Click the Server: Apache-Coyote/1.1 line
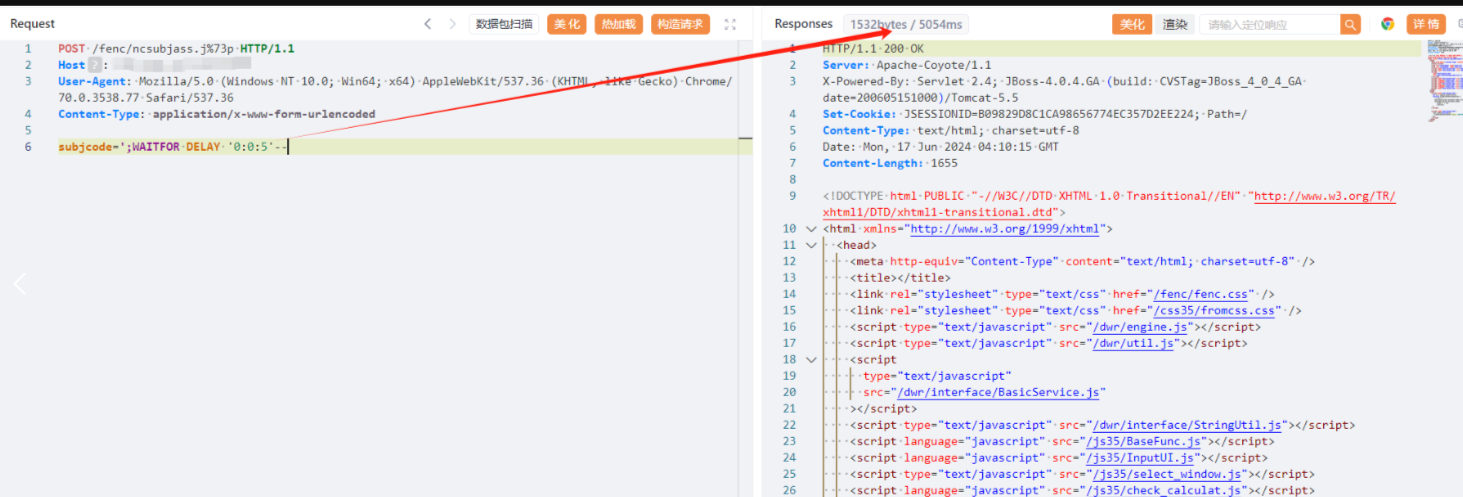The height and width of the screenshot is (497, 1463). click(x=909, y=64)
